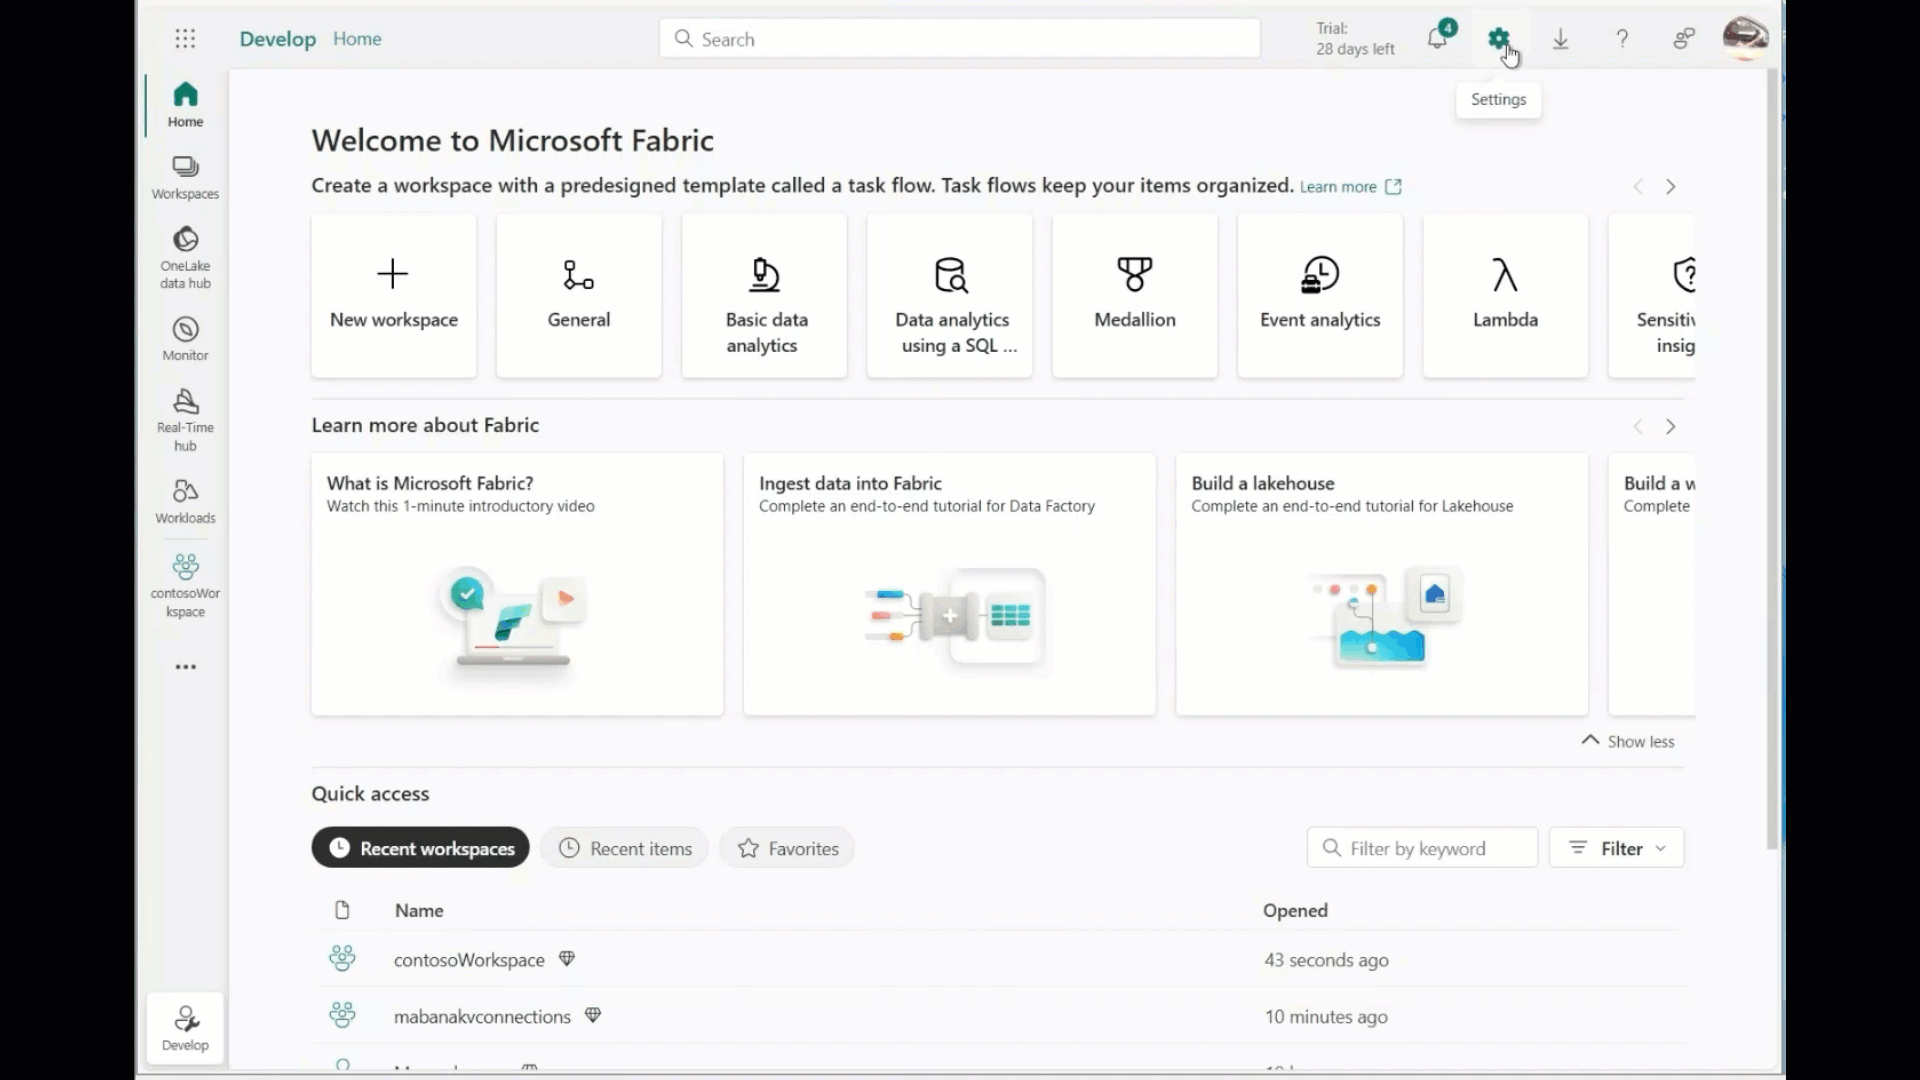Show more sidebar options ellipsis

coord(185,667)
